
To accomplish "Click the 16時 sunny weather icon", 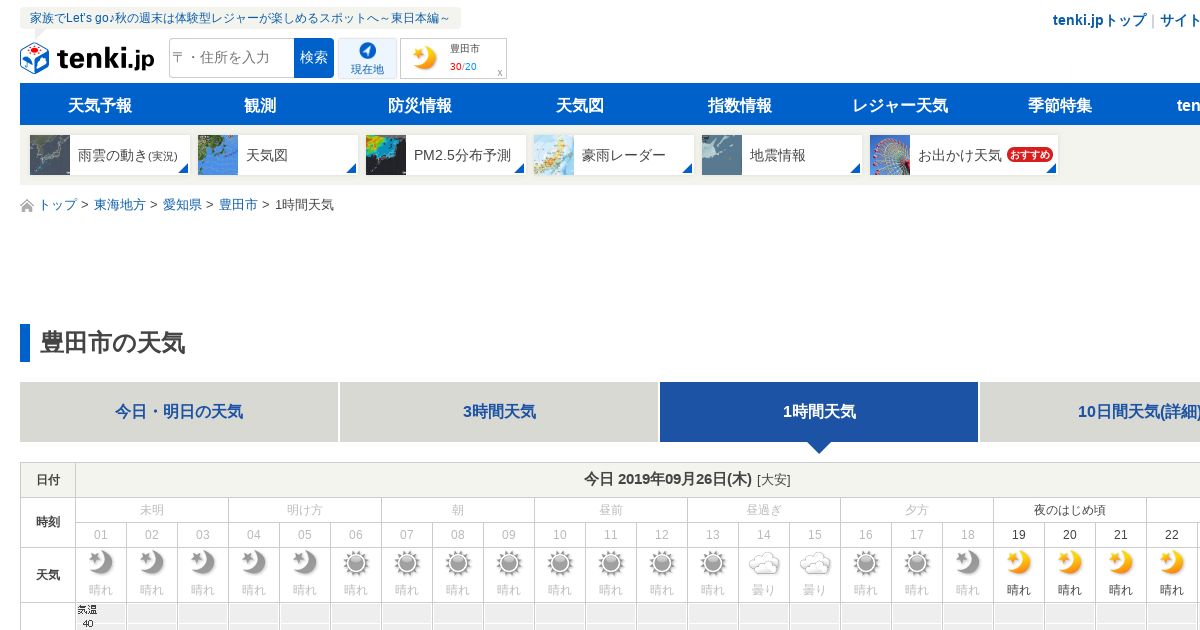I will coord(866,563).
